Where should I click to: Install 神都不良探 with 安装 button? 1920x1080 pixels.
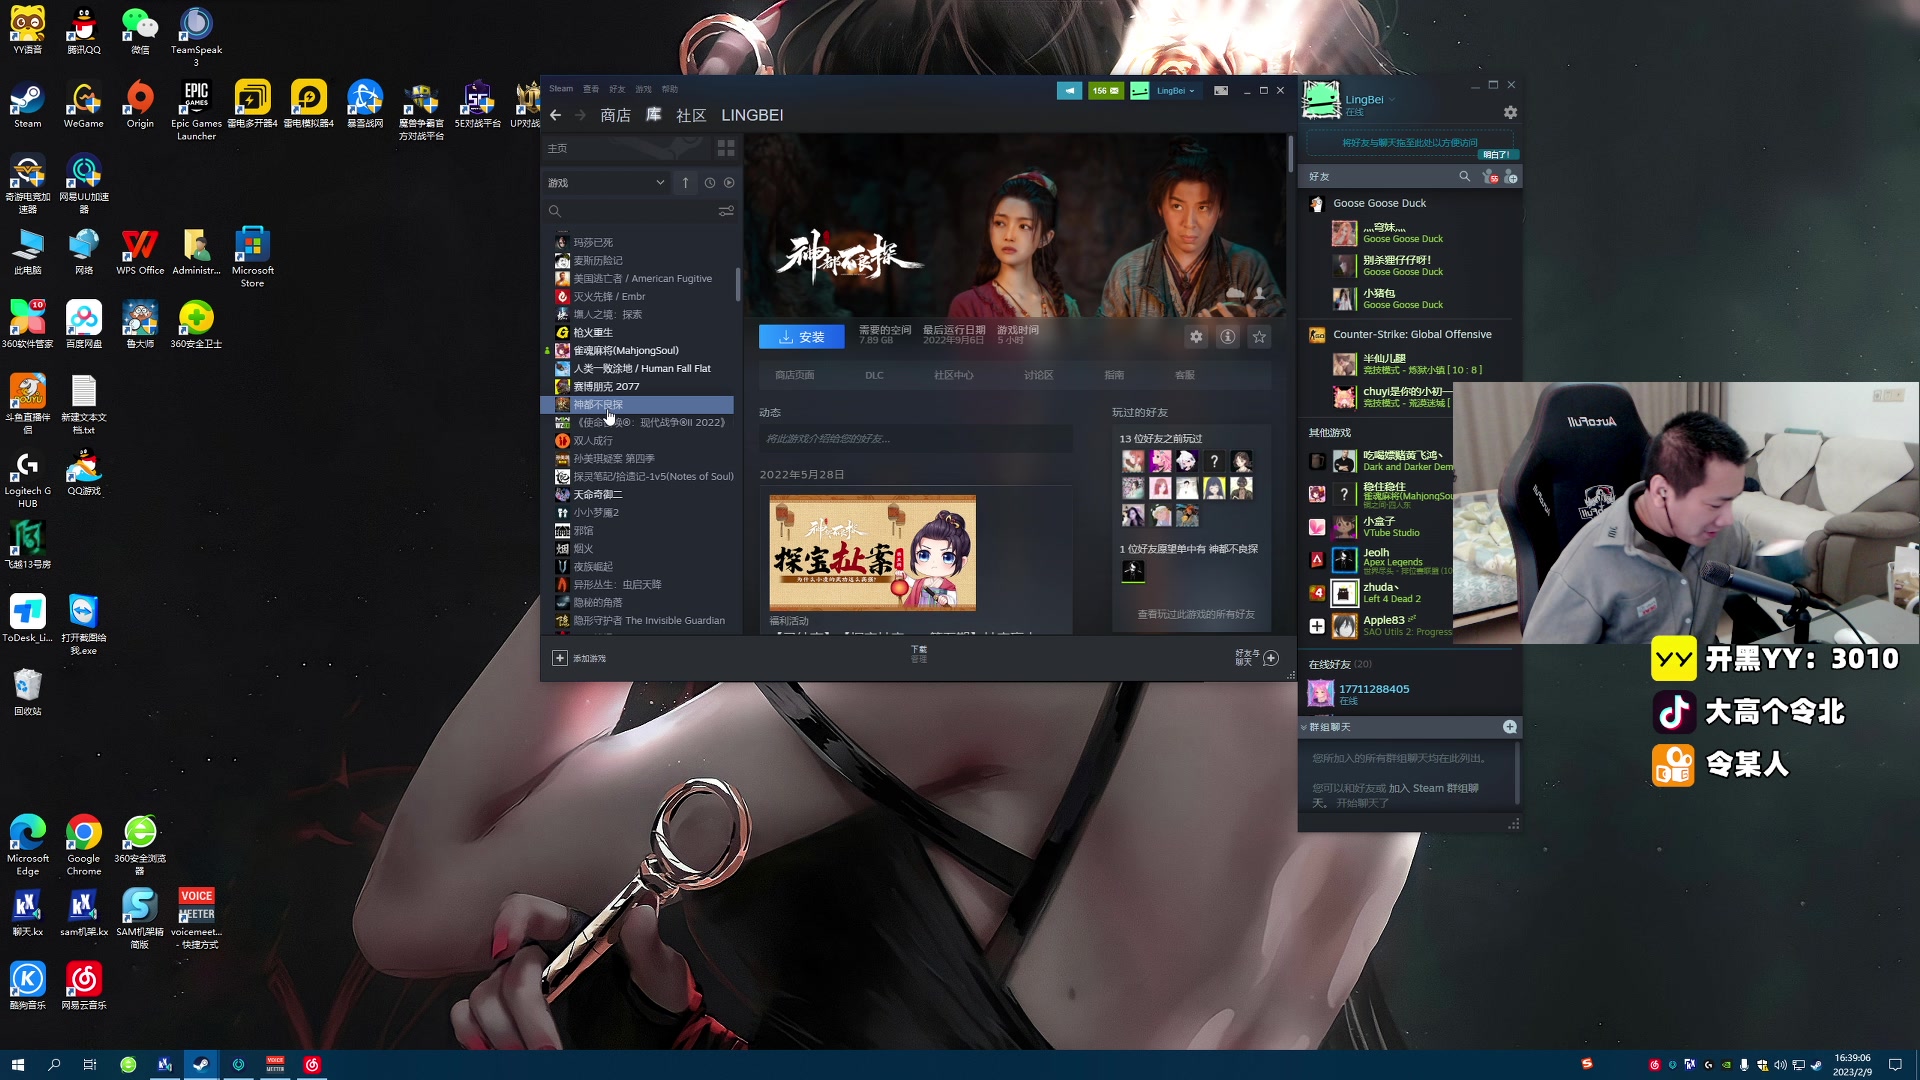[x=802, y=337]
